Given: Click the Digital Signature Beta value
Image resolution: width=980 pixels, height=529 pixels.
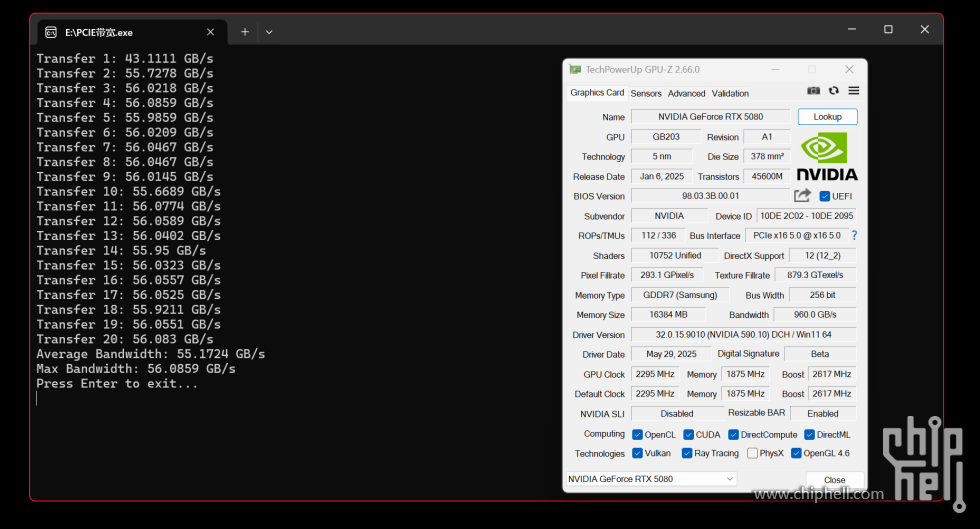Looking at the screenshot, I should (x=820, y=354).
